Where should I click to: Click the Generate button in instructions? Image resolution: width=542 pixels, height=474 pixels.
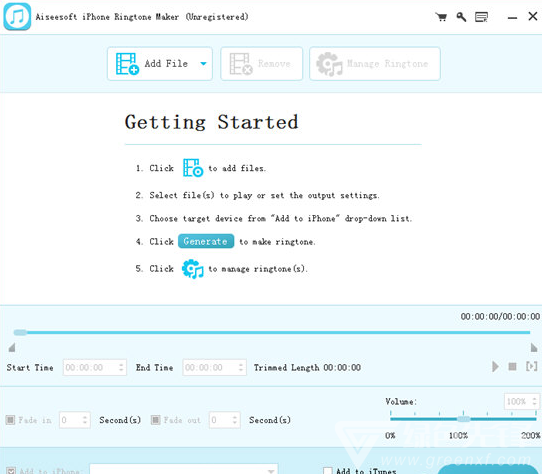(206, 241)
